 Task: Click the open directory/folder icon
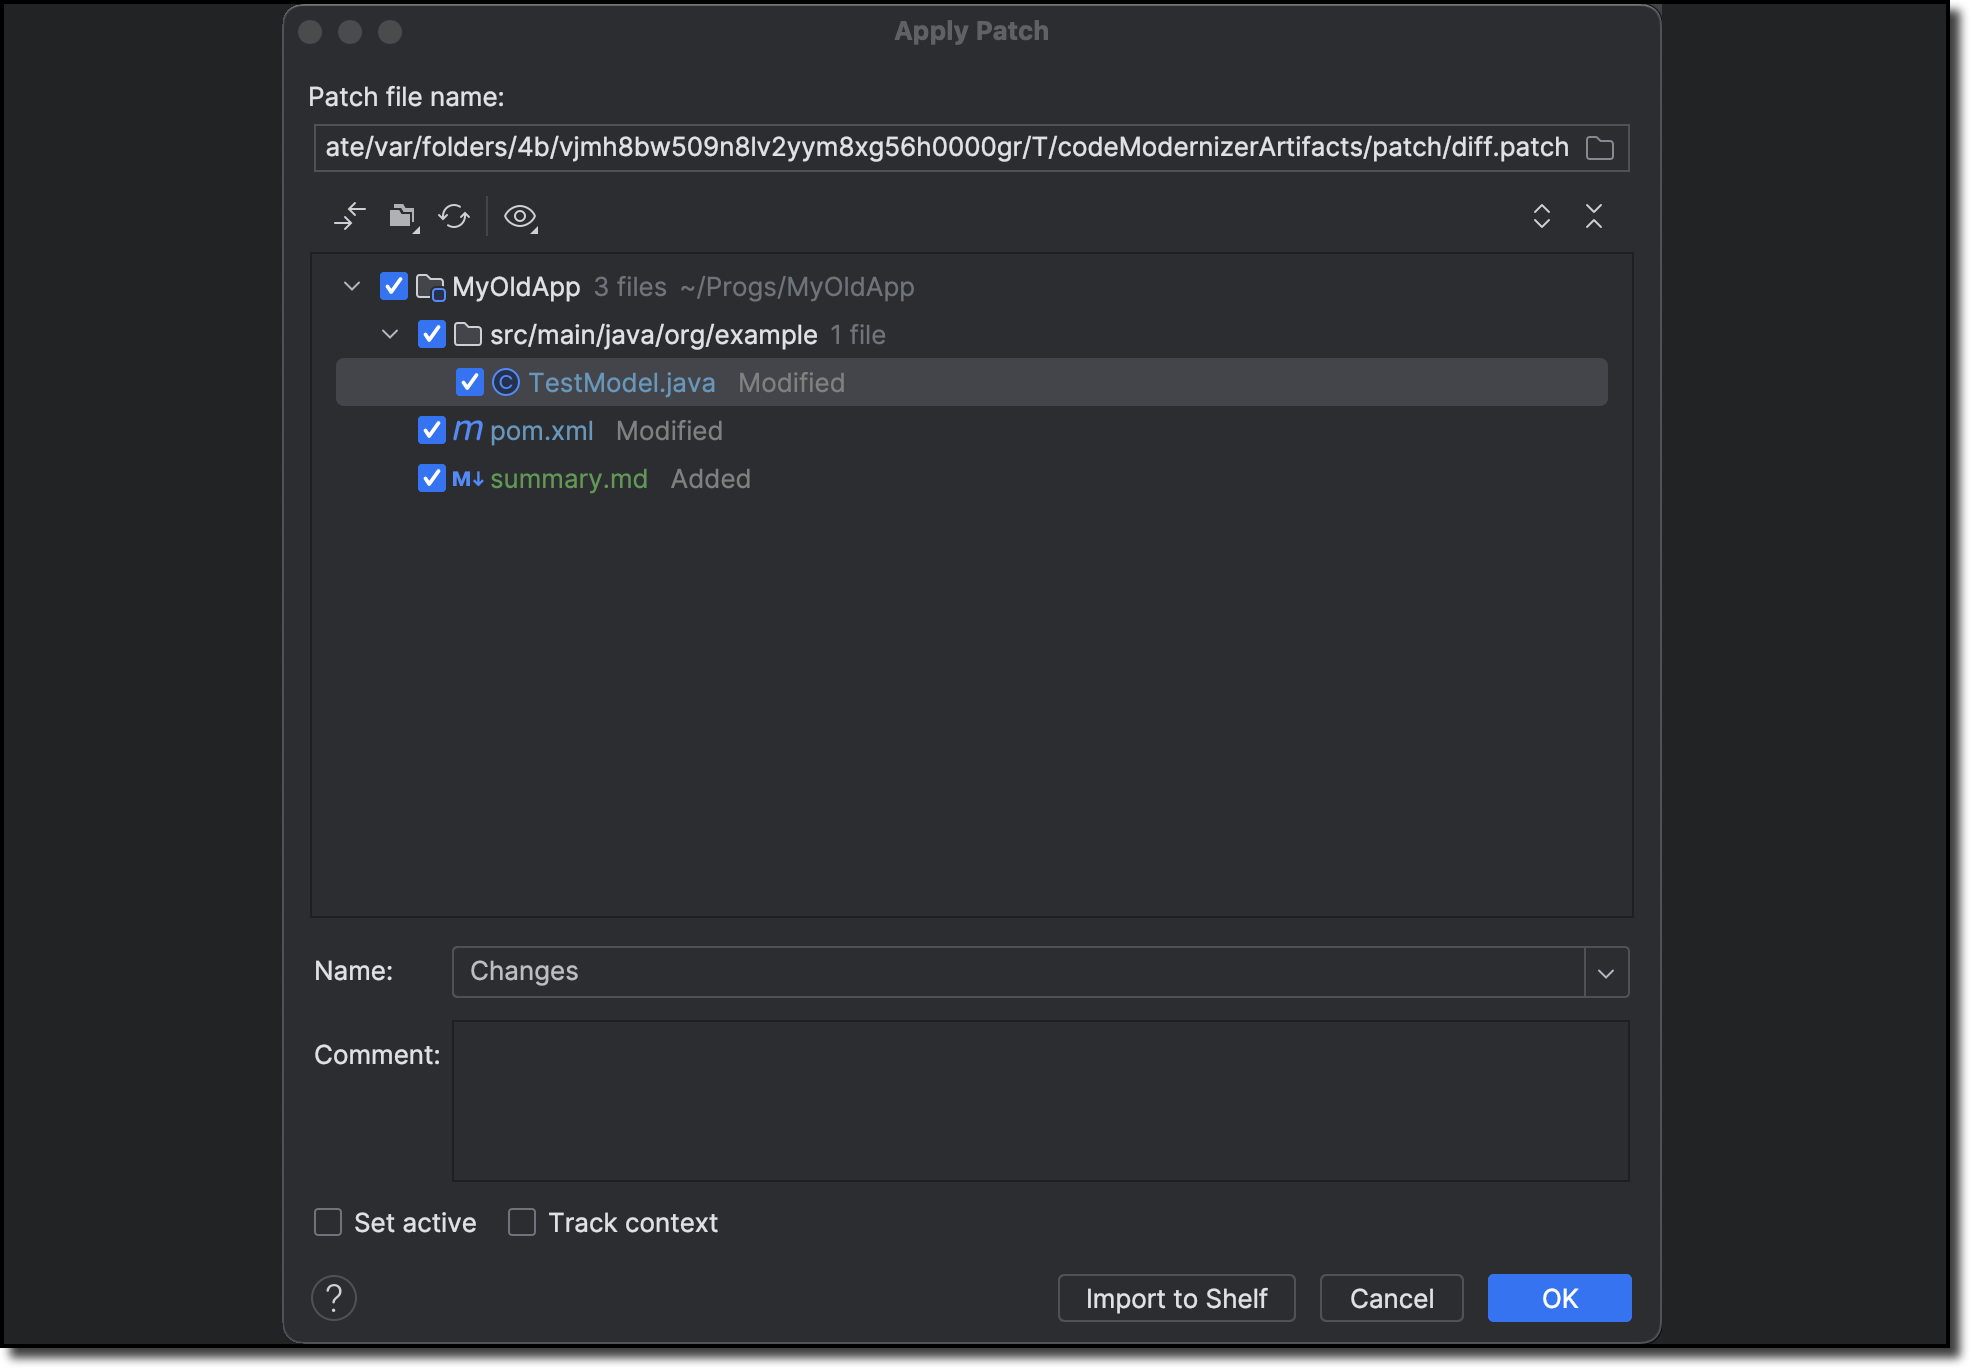click(x=406, y=216)
